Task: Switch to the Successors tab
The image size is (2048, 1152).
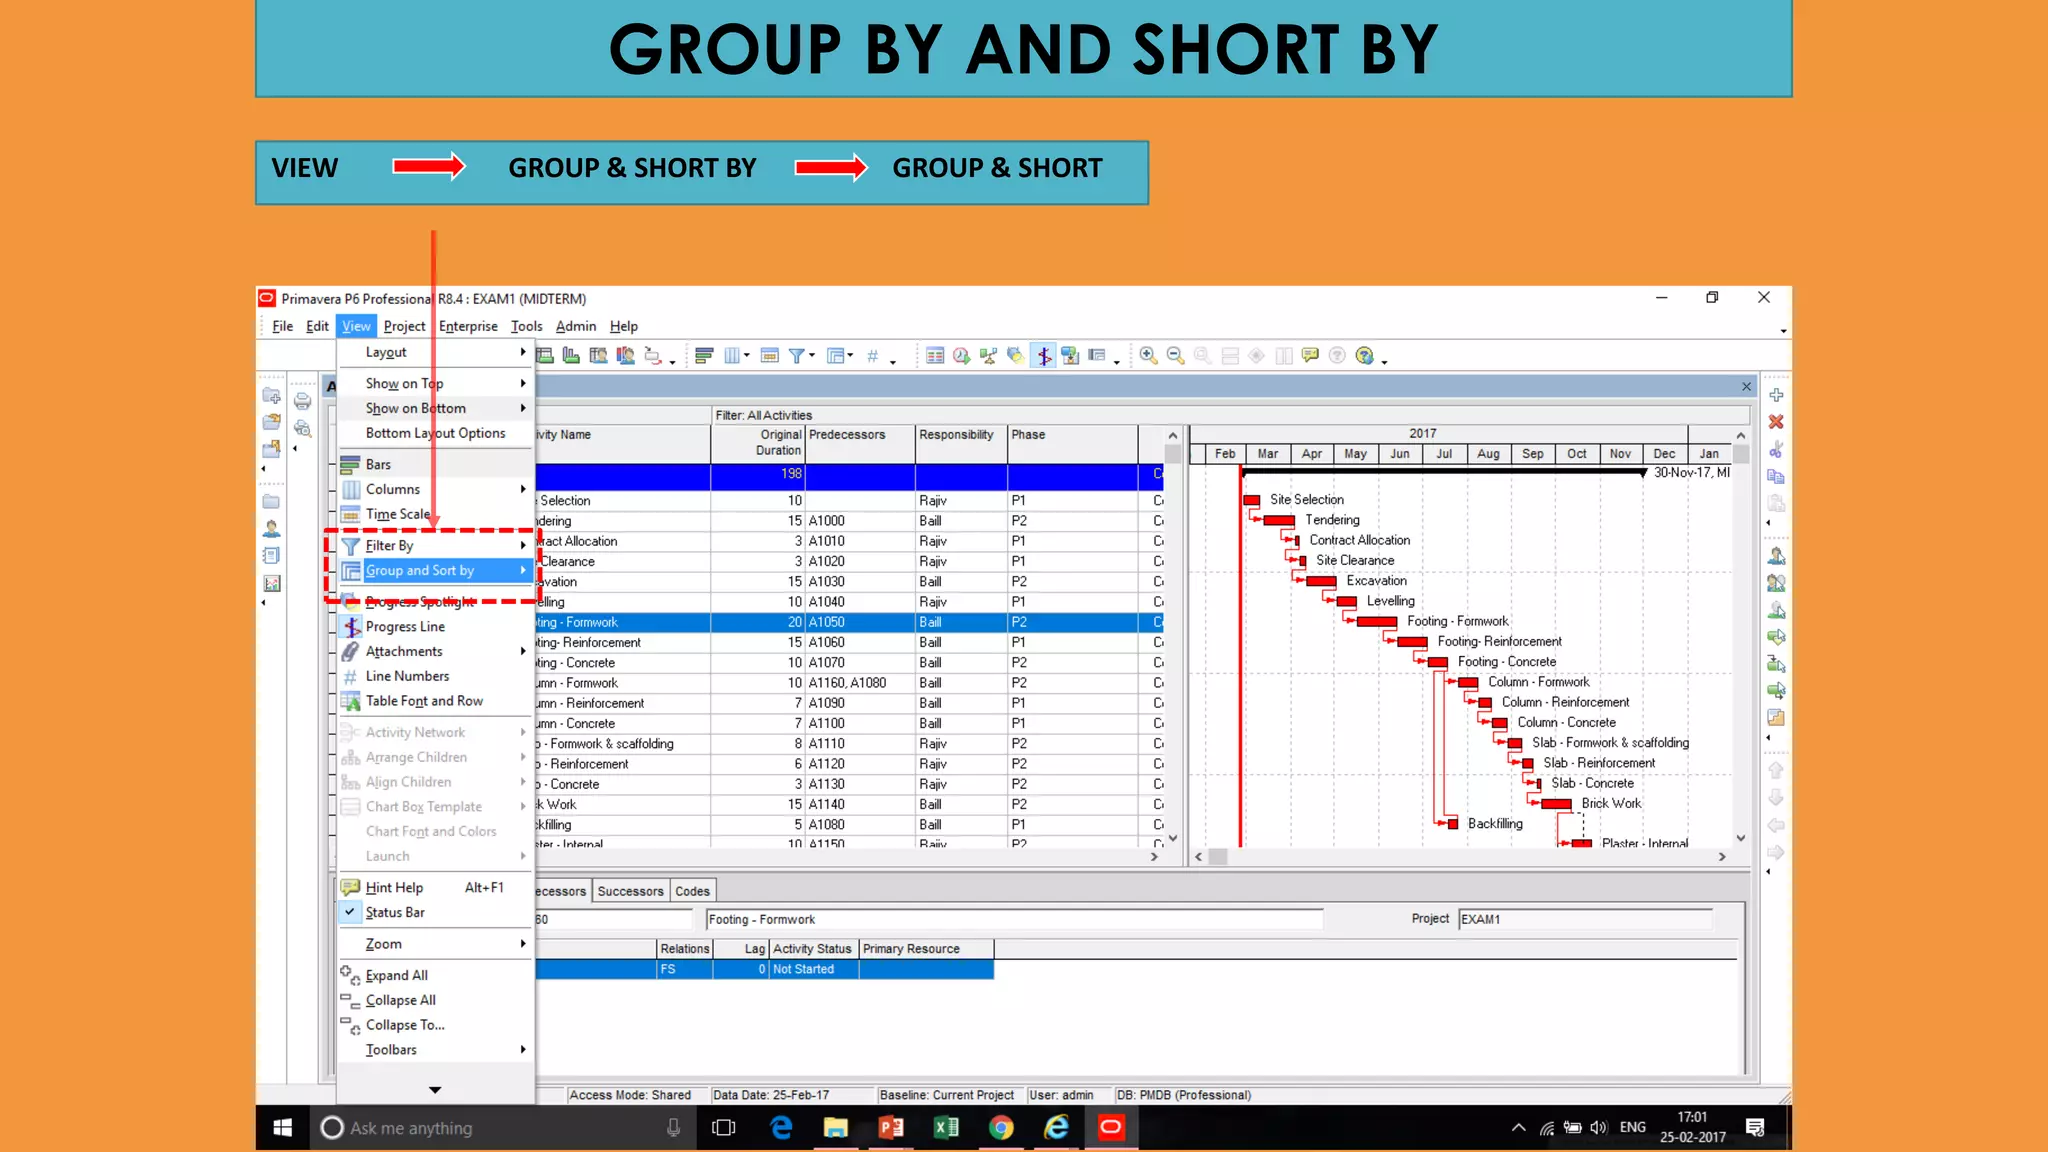Action: 630,891
